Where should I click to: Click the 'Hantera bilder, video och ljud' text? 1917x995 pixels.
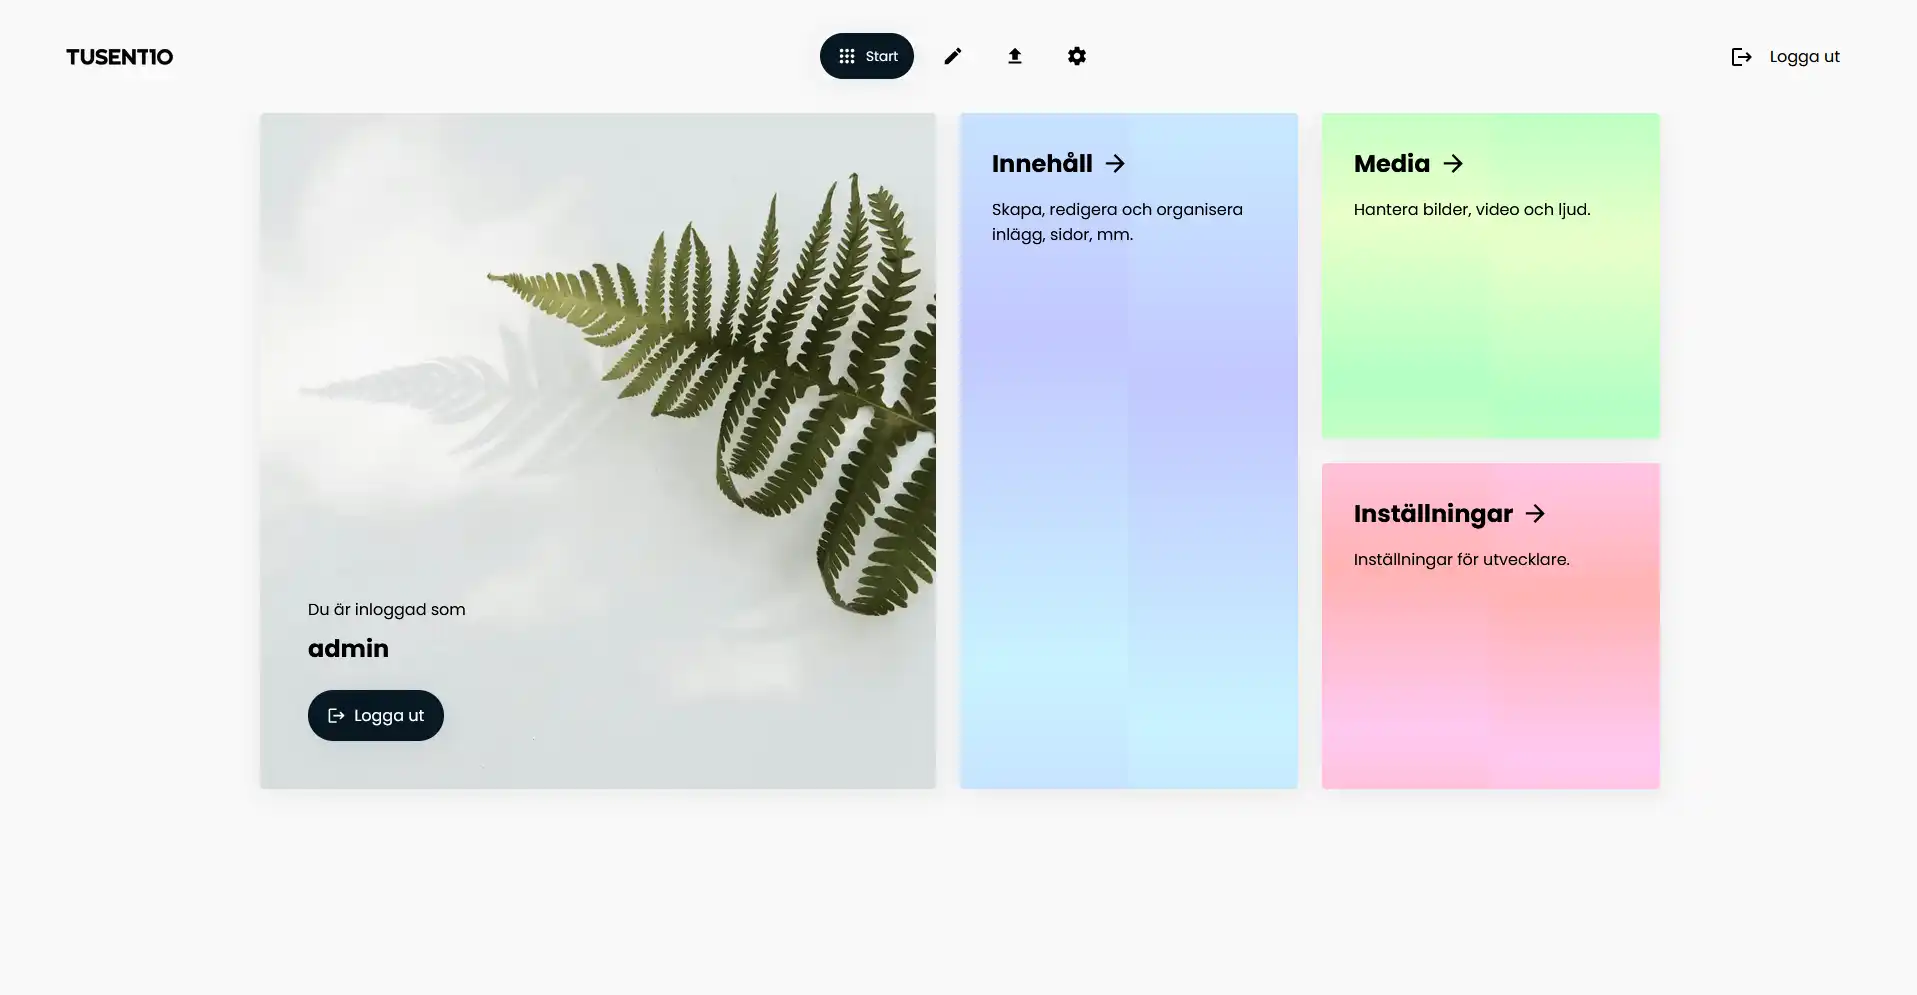click(1471, 210)
